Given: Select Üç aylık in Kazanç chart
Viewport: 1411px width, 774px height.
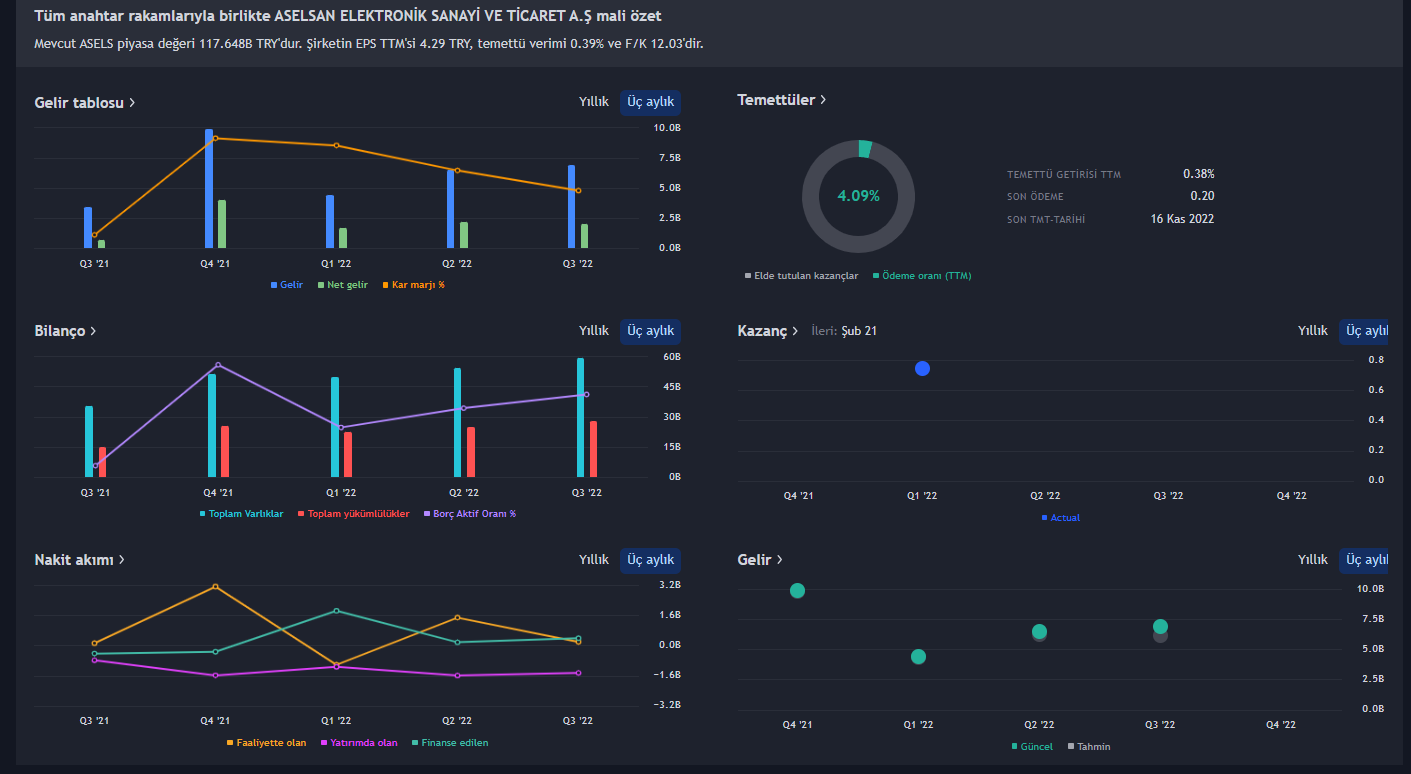Looking at the screenshot, I should 1364,331.
